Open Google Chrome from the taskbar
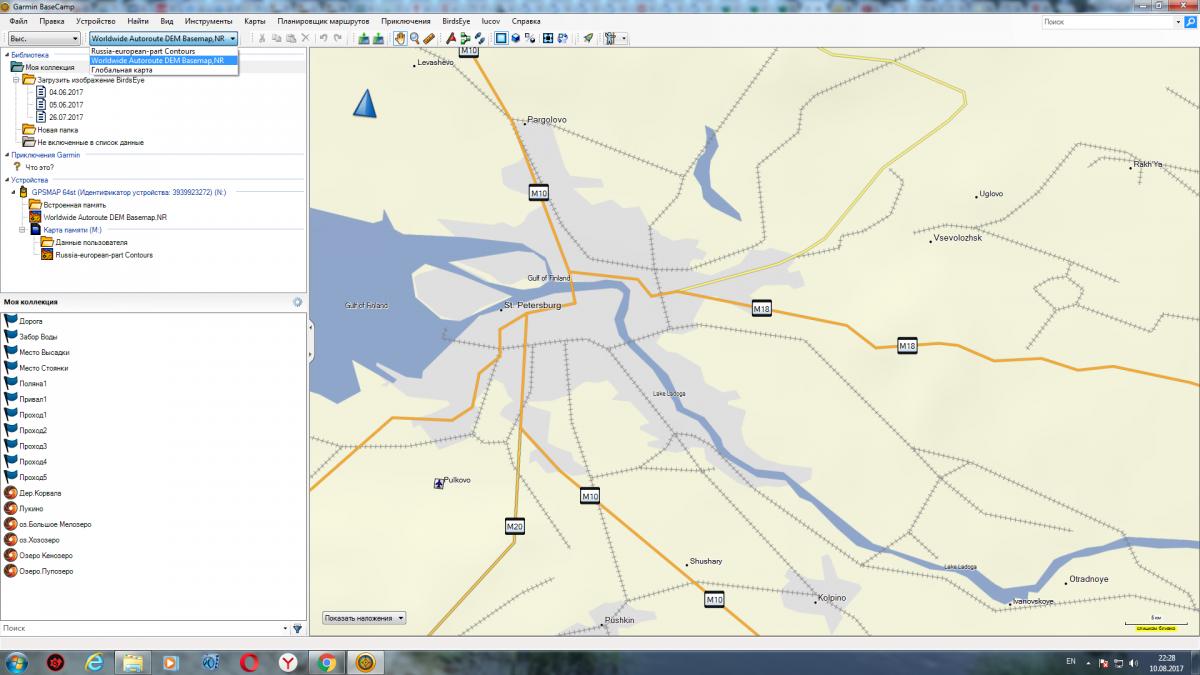 point(326,662)
